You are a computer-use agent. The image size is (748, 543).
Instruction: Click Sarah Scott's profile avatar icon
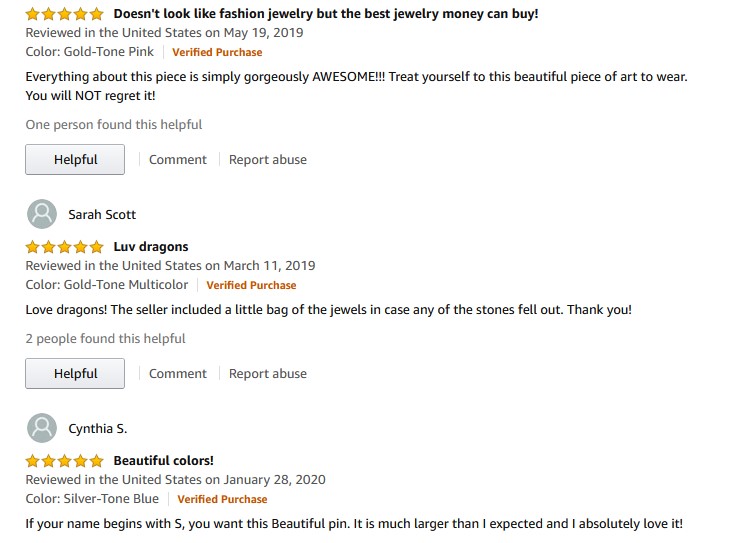pyautogui.click(x=42, y=214)
